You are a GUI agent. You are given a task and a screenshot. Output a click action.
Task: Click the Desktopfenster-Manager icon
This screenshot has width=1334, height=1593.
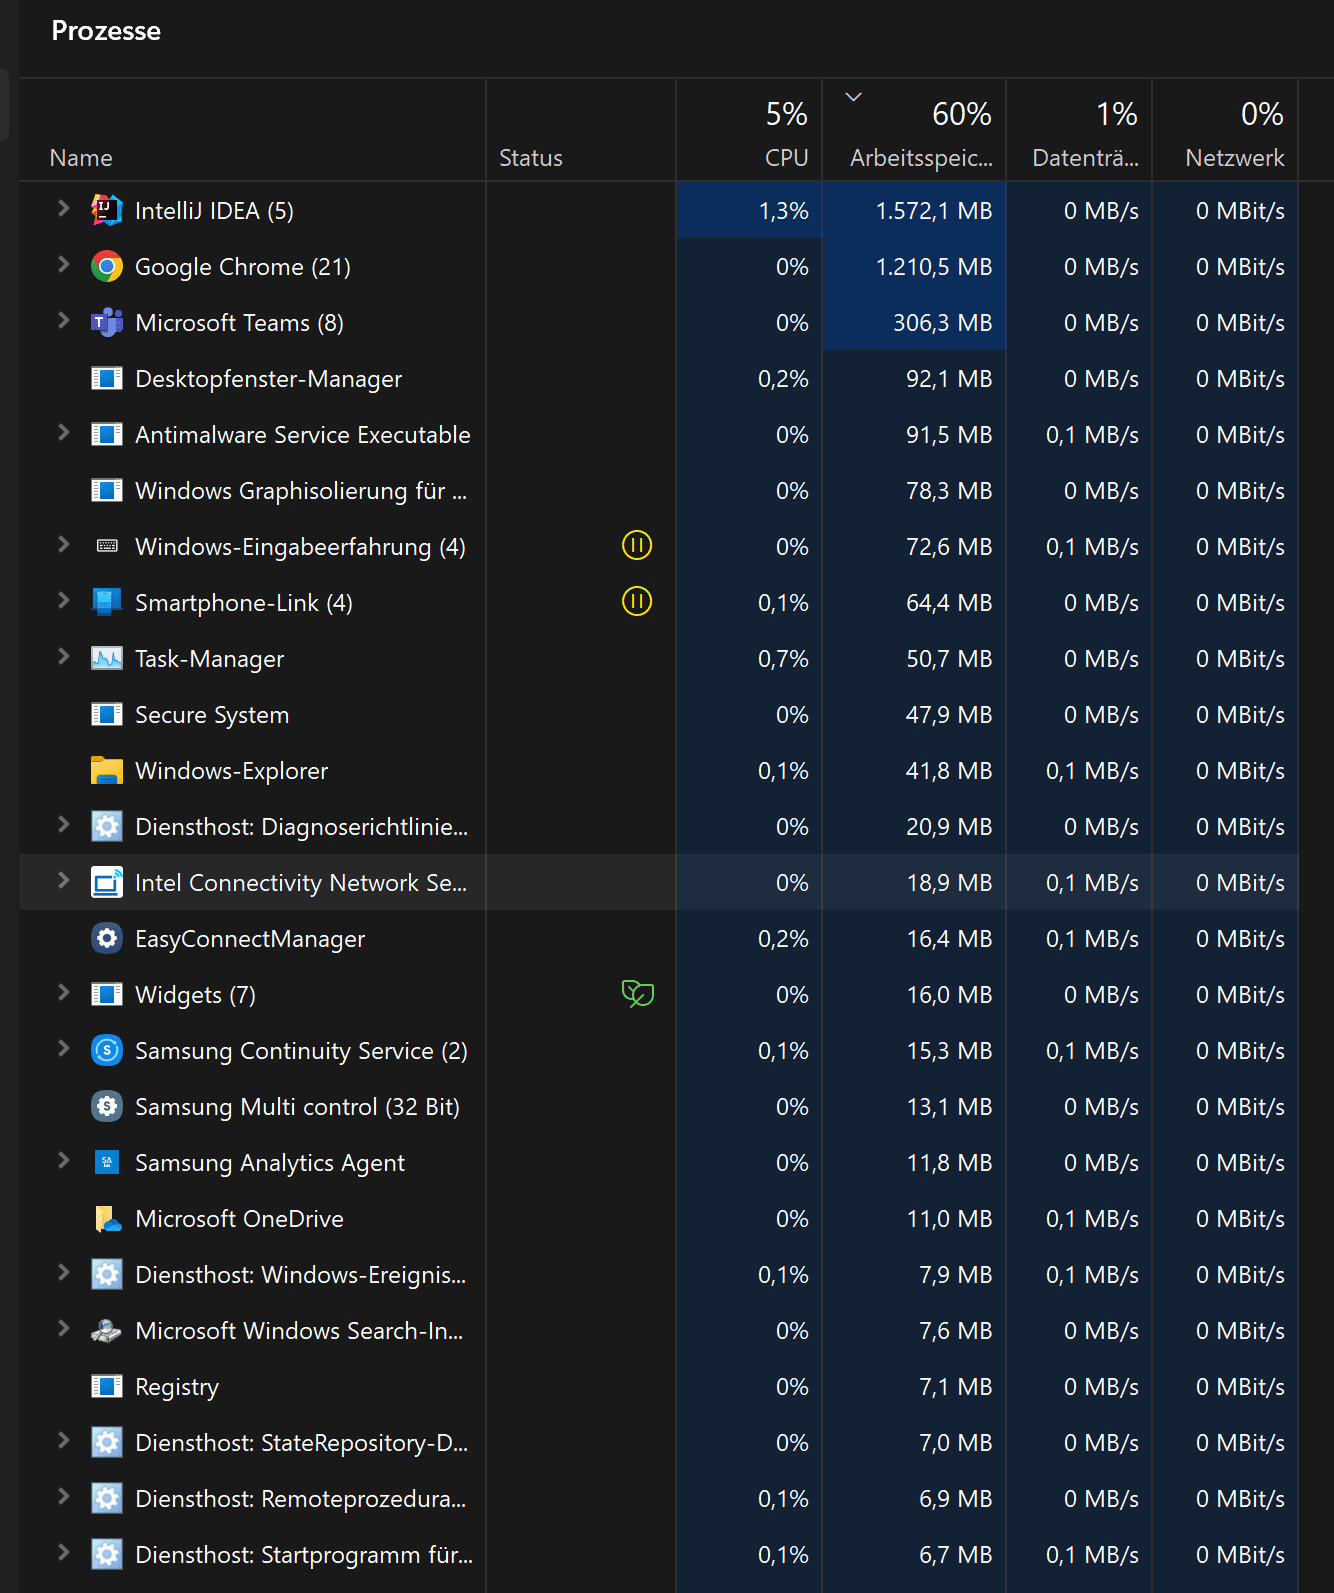click(x=107, y=378)
